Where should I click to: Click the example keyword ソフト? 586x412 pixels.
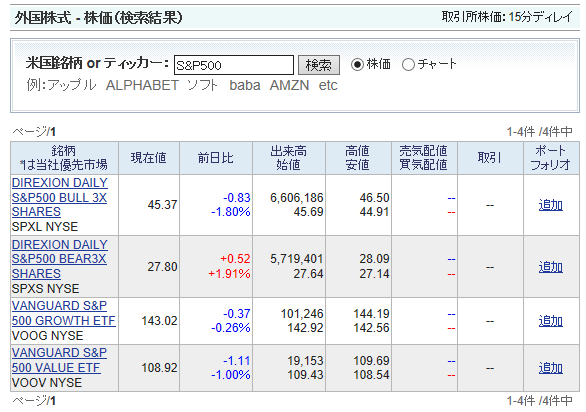click(202, 85)
